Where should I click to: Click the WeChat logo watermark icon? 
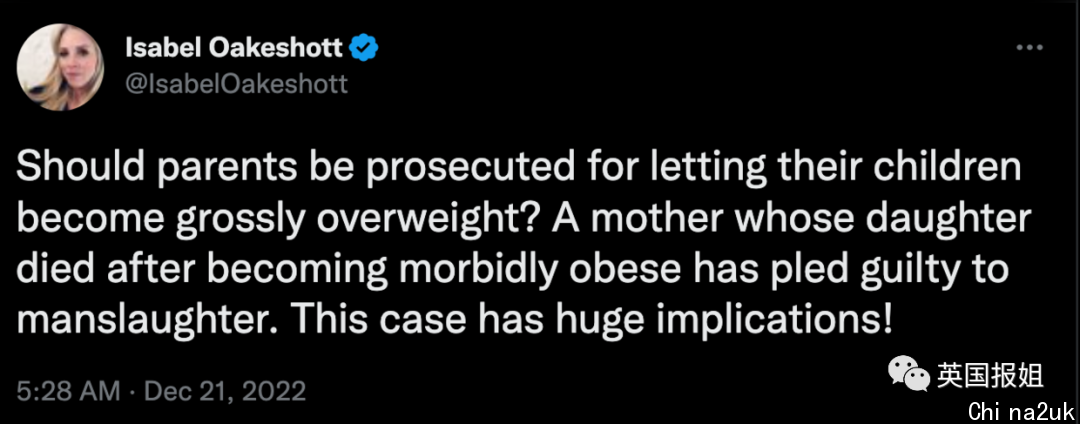coord(908,373)
